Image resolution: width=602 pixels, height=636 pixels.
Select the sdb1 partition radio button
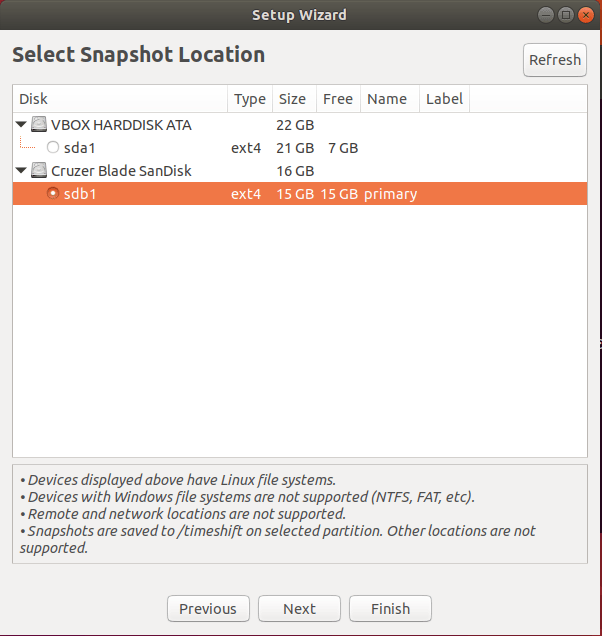pyautogui.click(x=53, y=194)
